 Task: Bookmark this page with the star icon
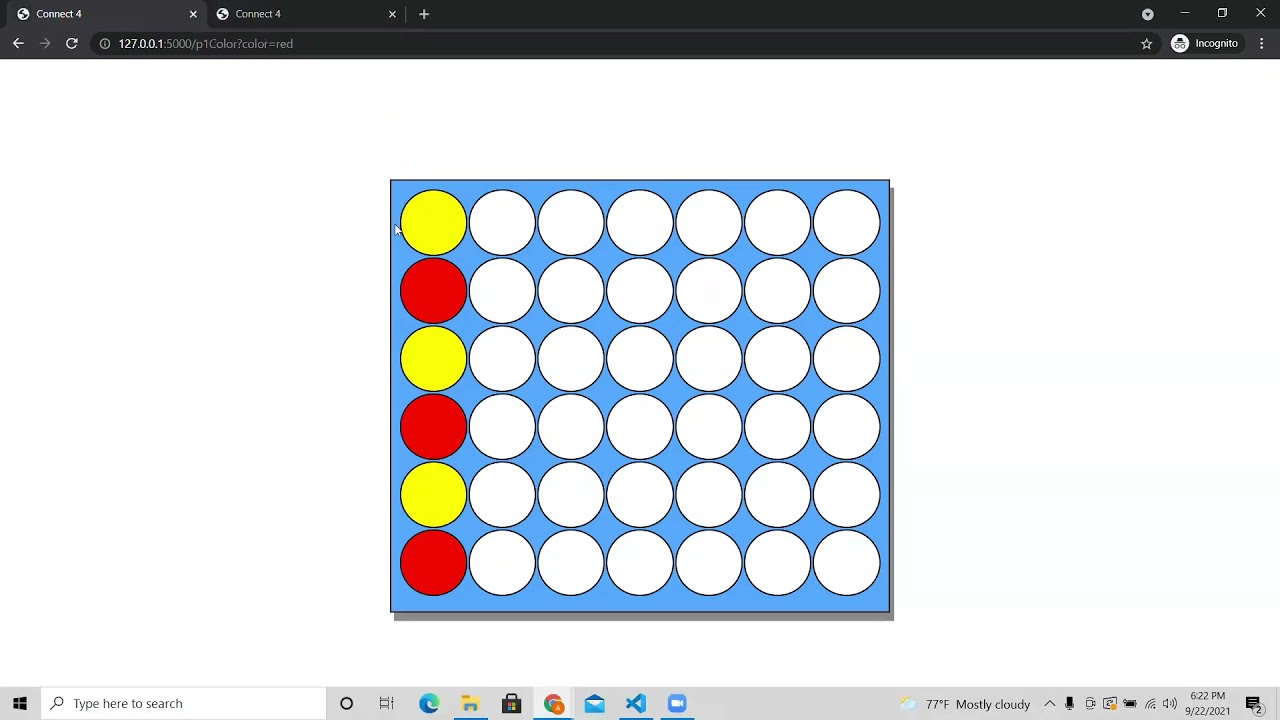click(1147, 43)
